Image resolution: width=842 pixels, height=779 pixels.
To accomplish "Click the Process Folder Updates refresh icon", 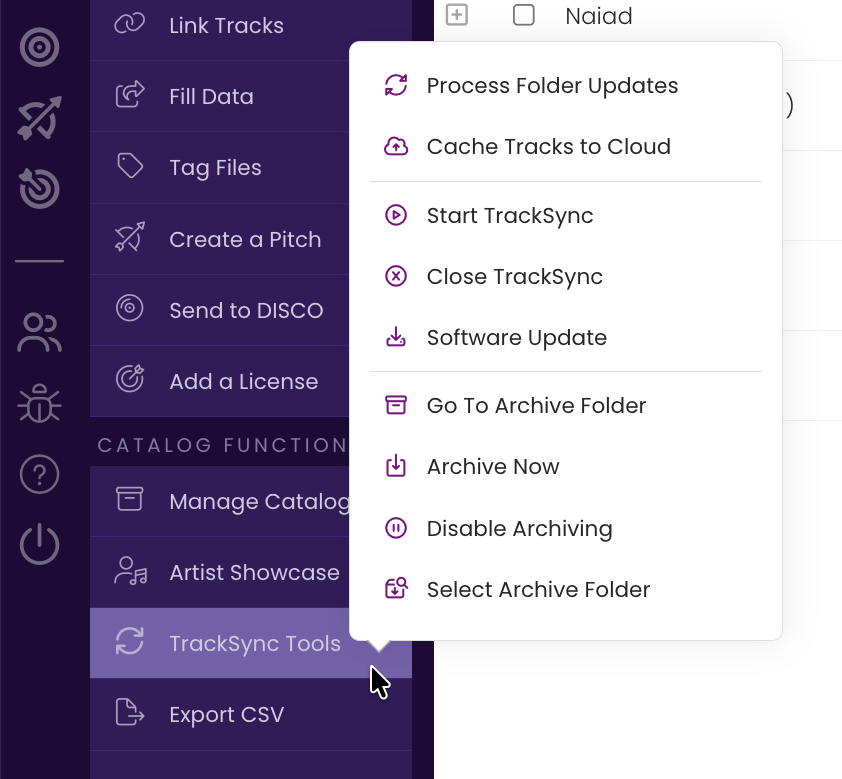I will [396, 85].
